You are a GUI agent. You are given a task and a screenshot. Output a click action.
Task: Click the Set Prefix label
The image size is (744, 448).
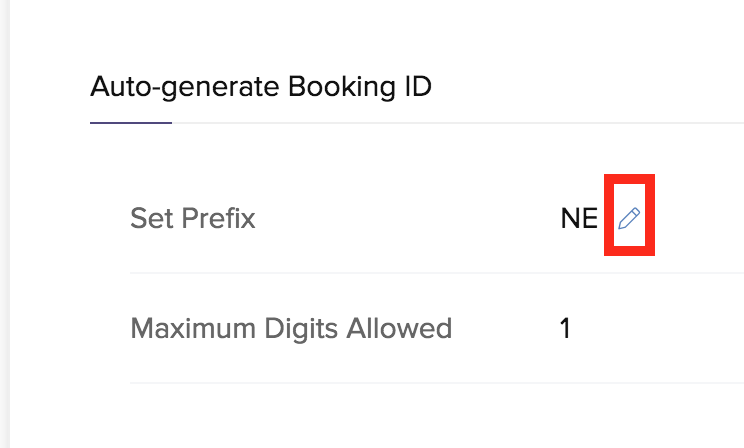[193, 218]
